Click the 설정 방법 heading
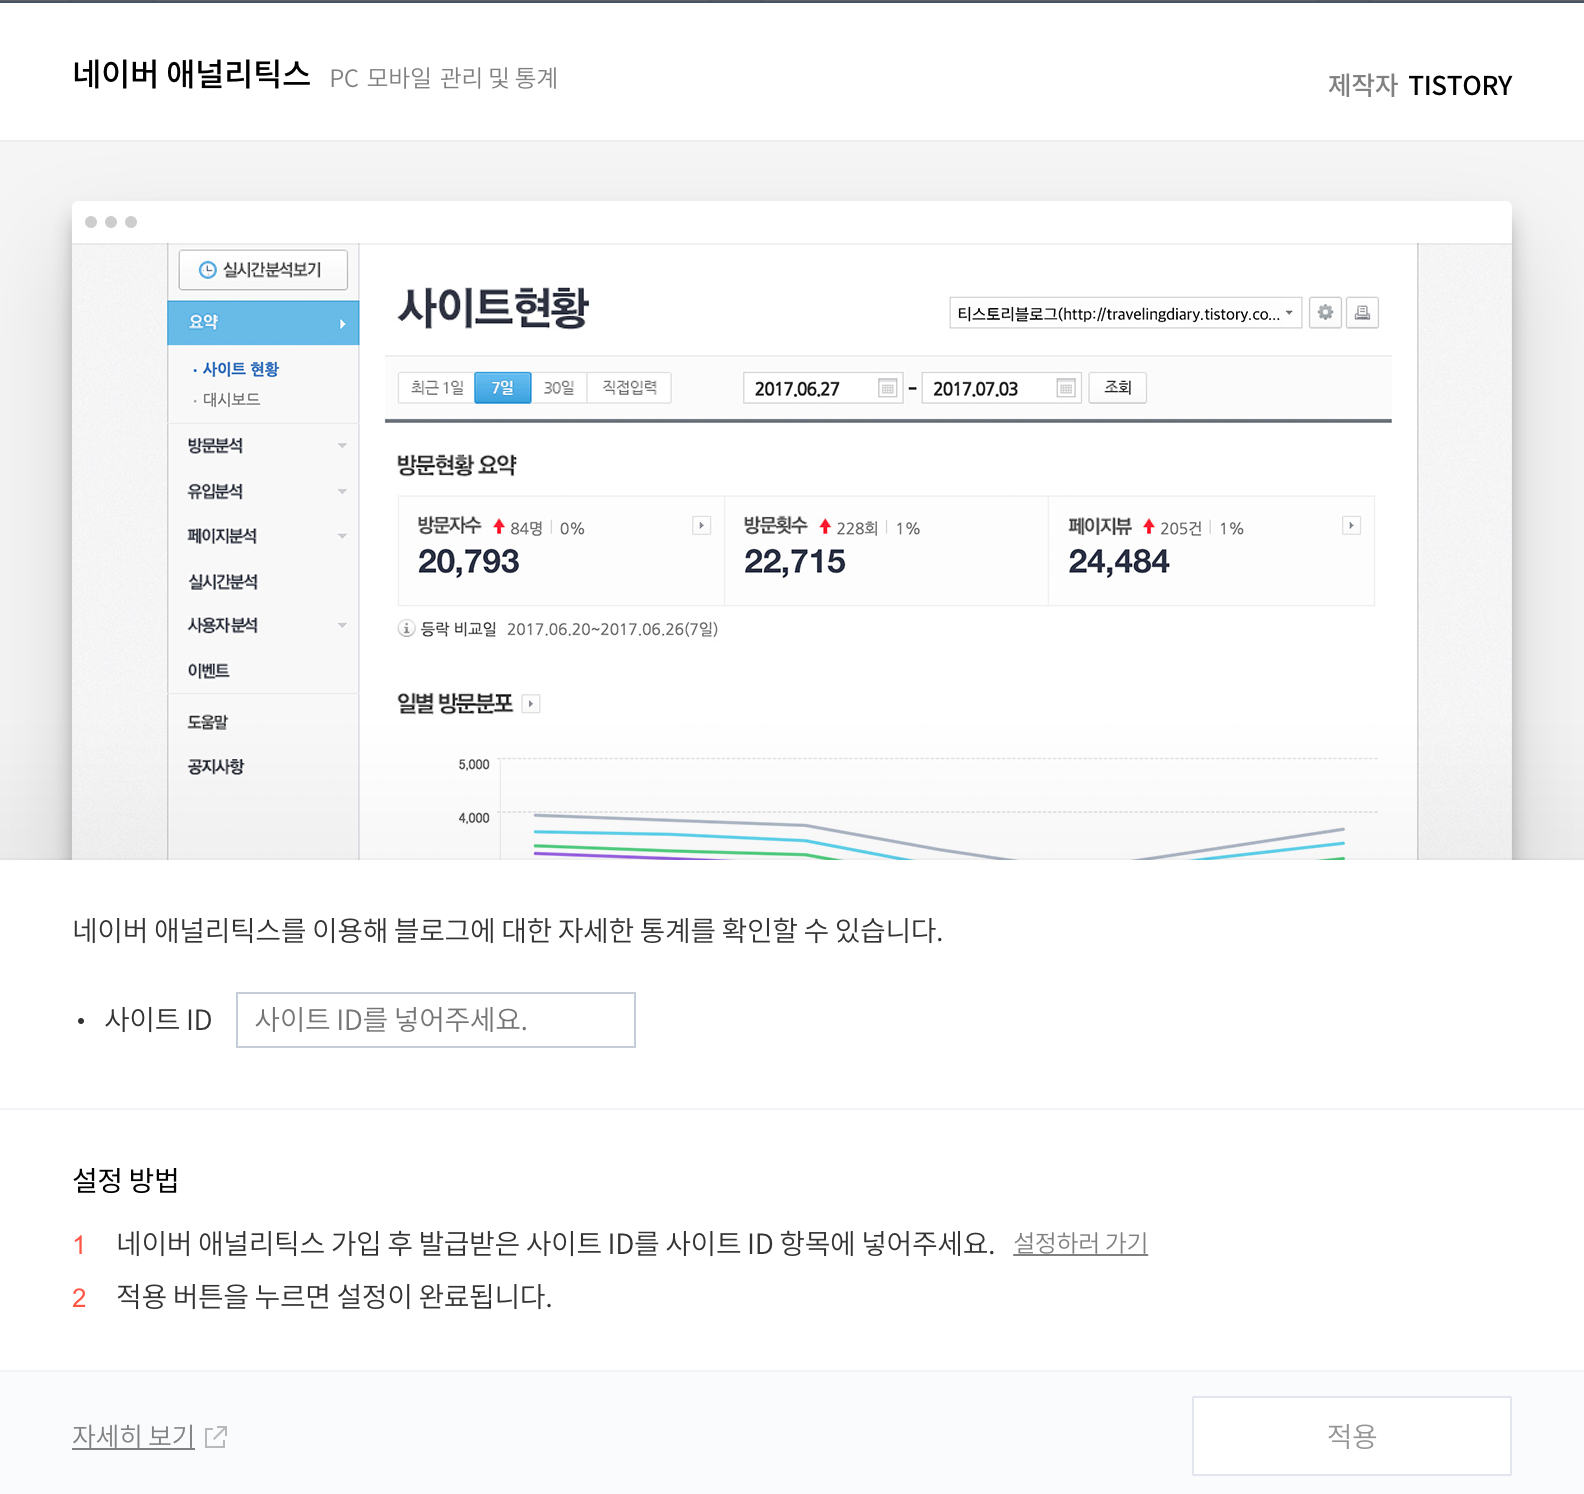1584x1494 pixels. (x=125, y=1180)
